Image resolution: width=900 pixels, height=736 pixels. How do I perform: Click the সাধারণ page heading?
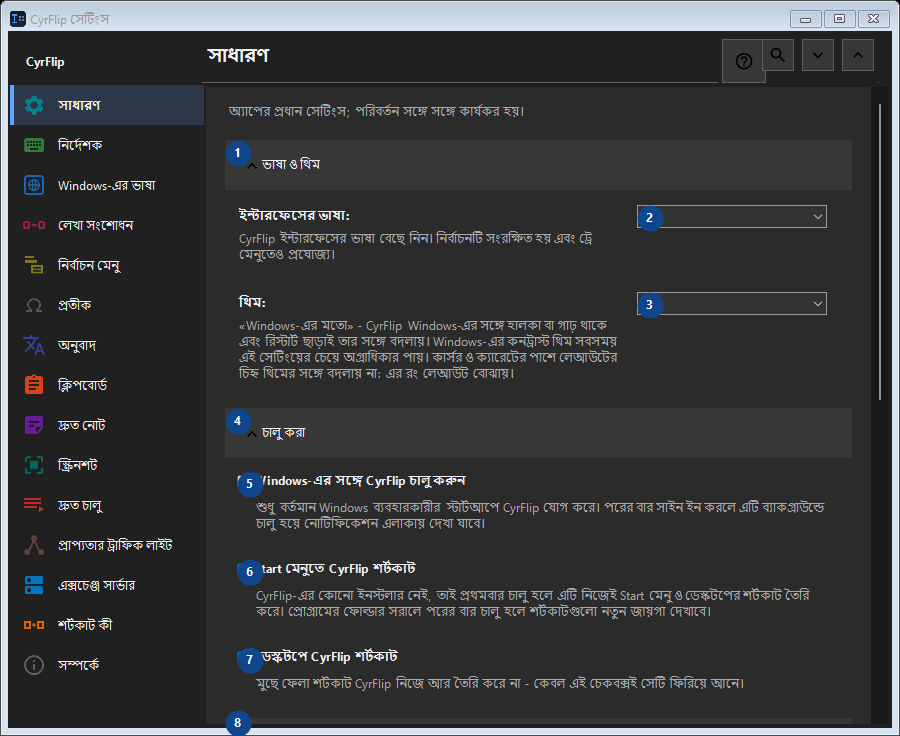(x=238, y=56)
